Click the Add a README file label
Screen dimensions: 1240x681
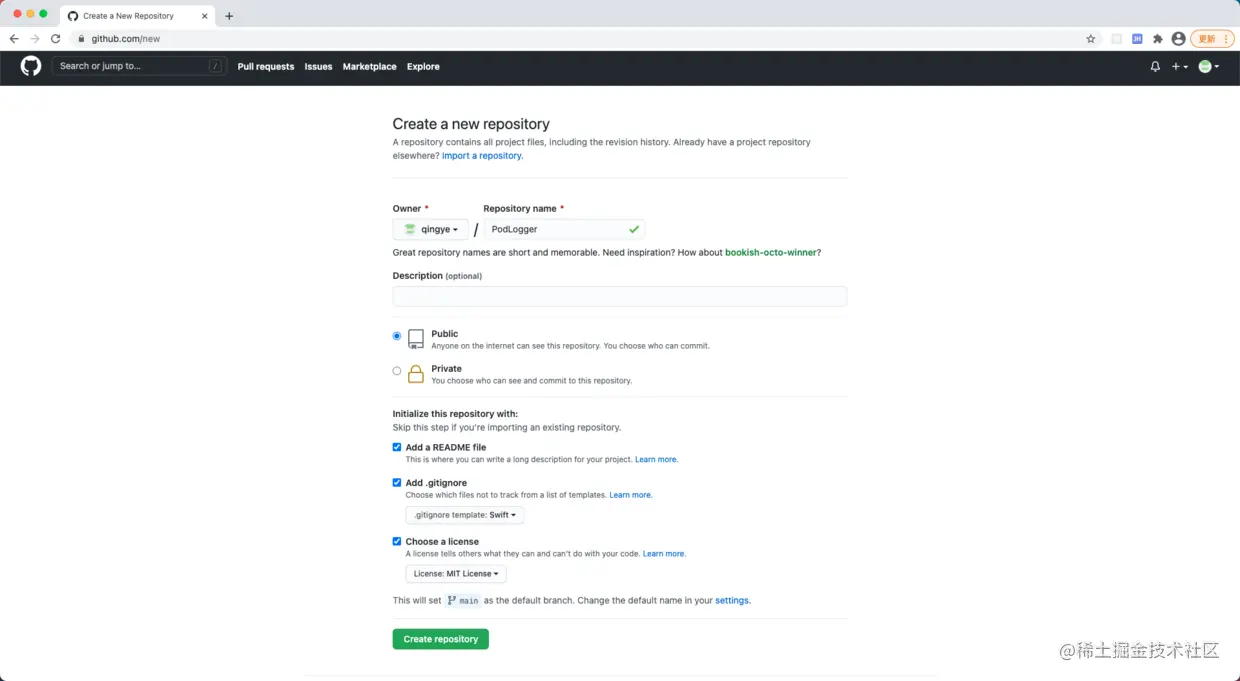(x=446, y=448)
